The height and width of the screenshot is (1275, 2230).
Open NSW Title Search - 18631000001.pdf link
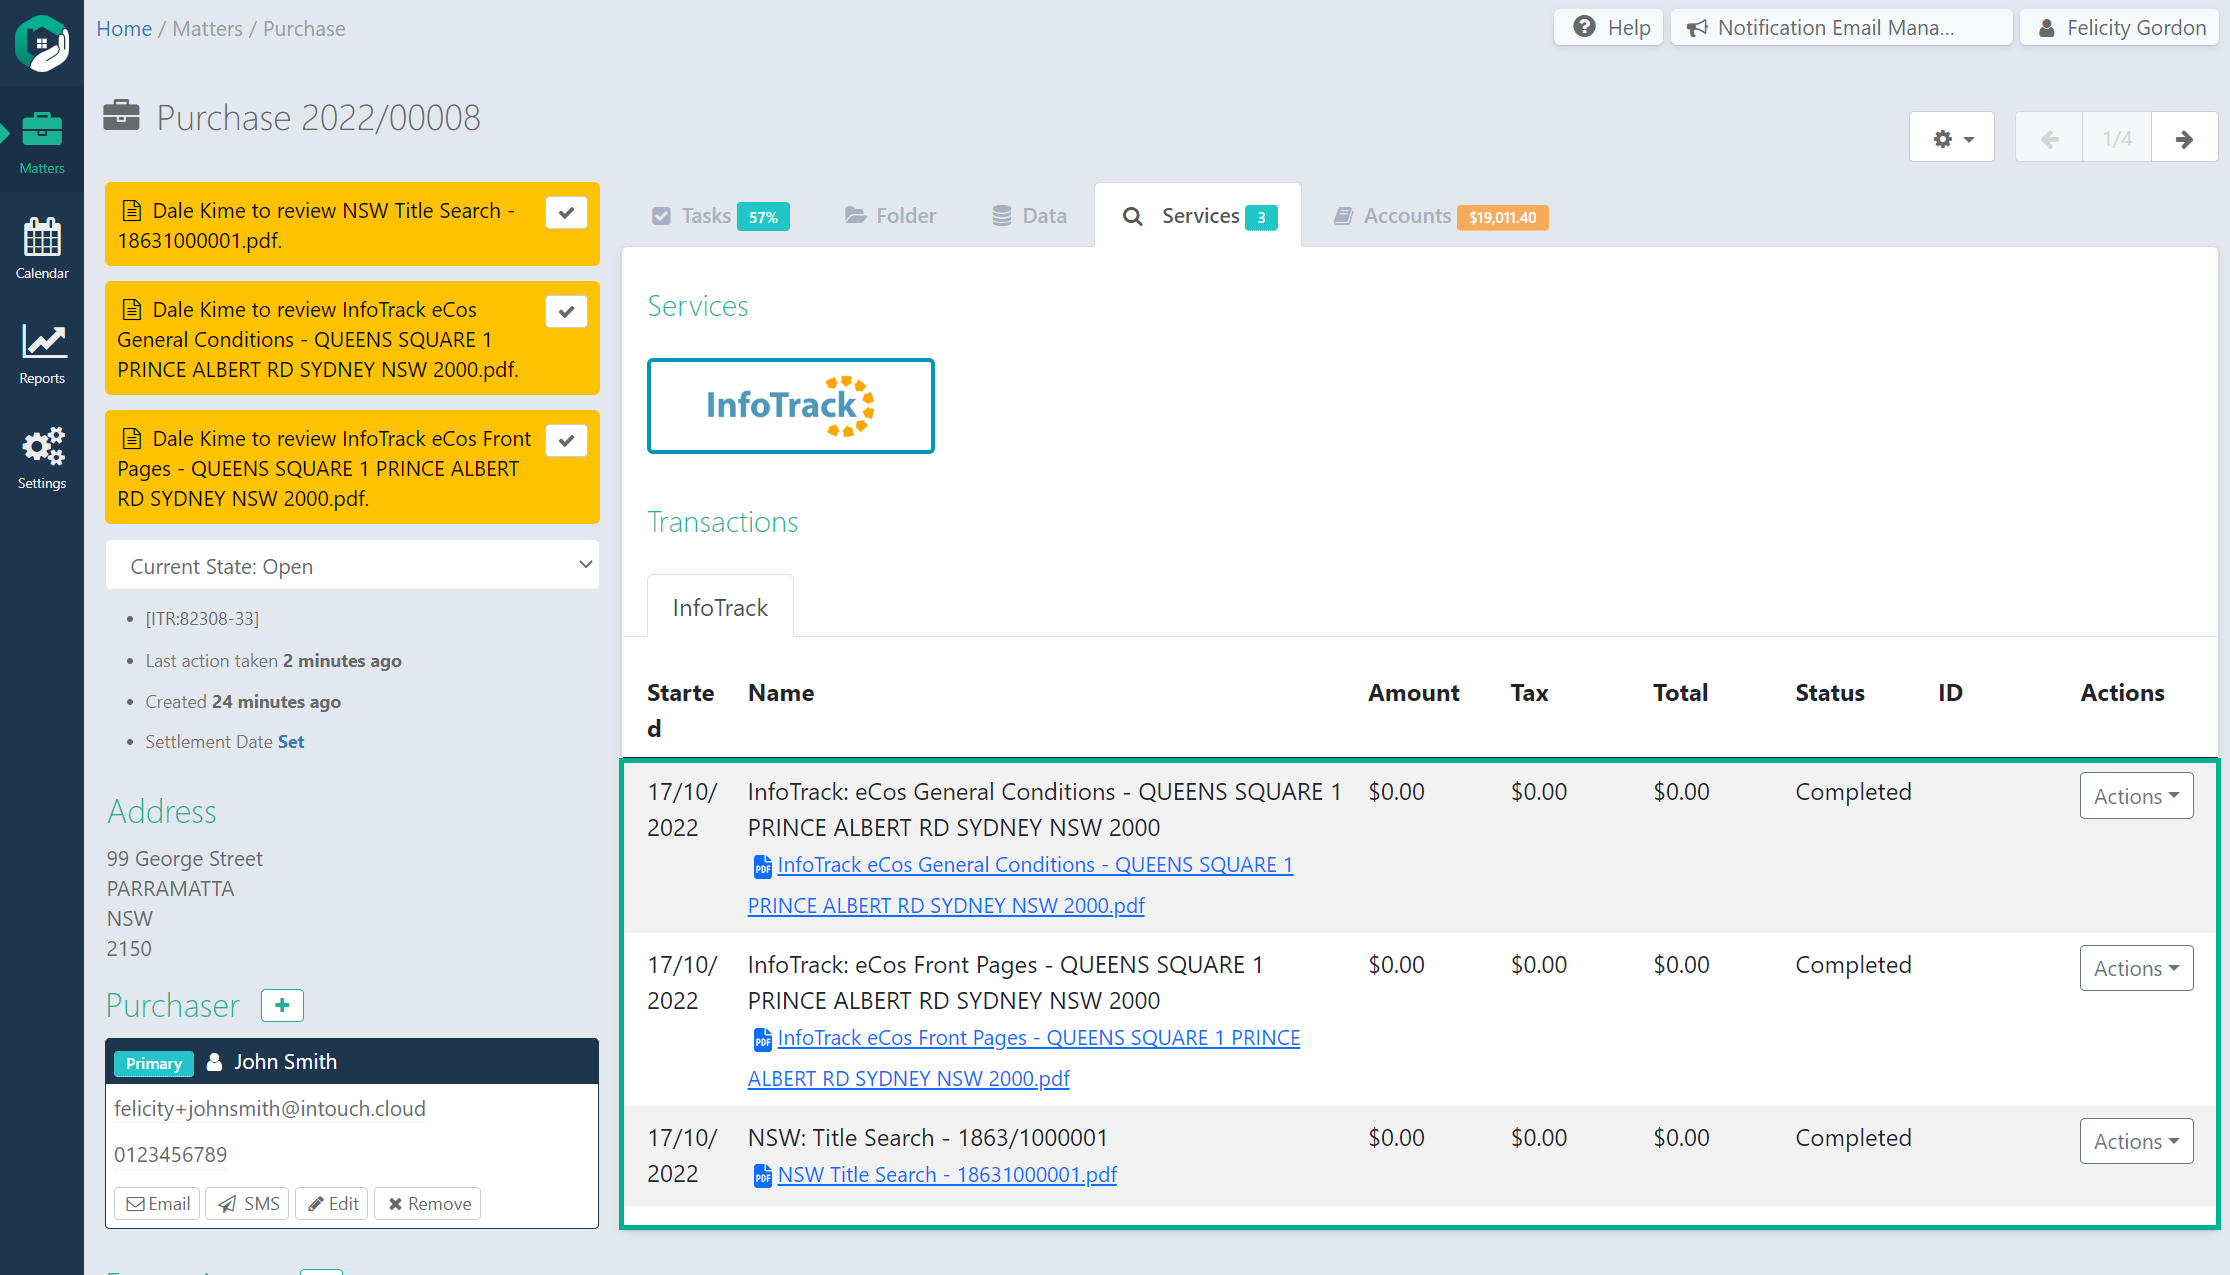click(x=947, y=1175)
